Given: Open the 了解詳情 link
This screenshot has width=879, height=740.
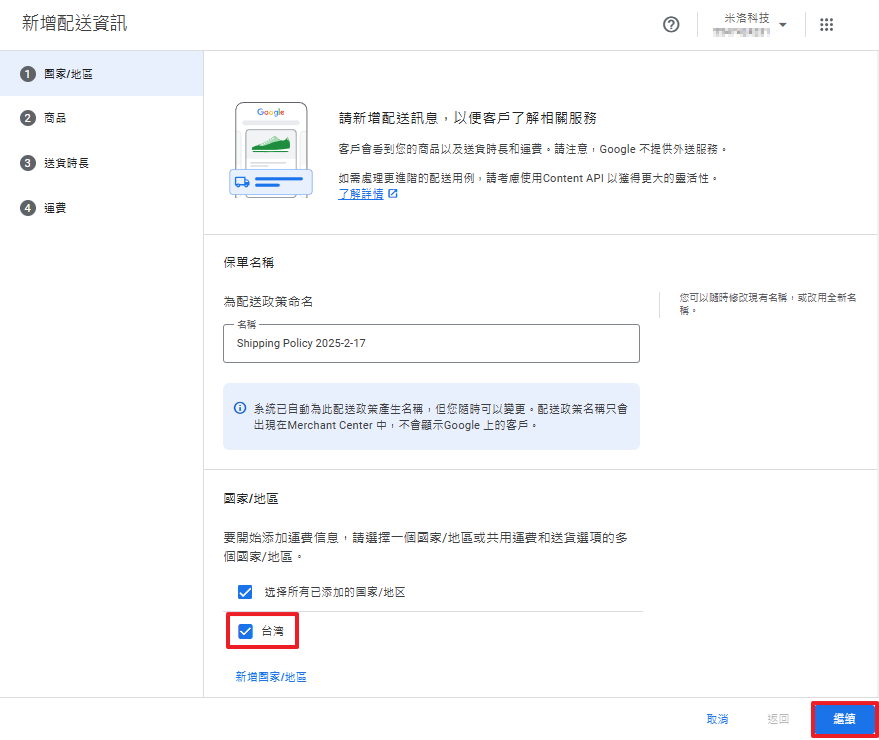Looking at the screenshot, I should [360, 194].
